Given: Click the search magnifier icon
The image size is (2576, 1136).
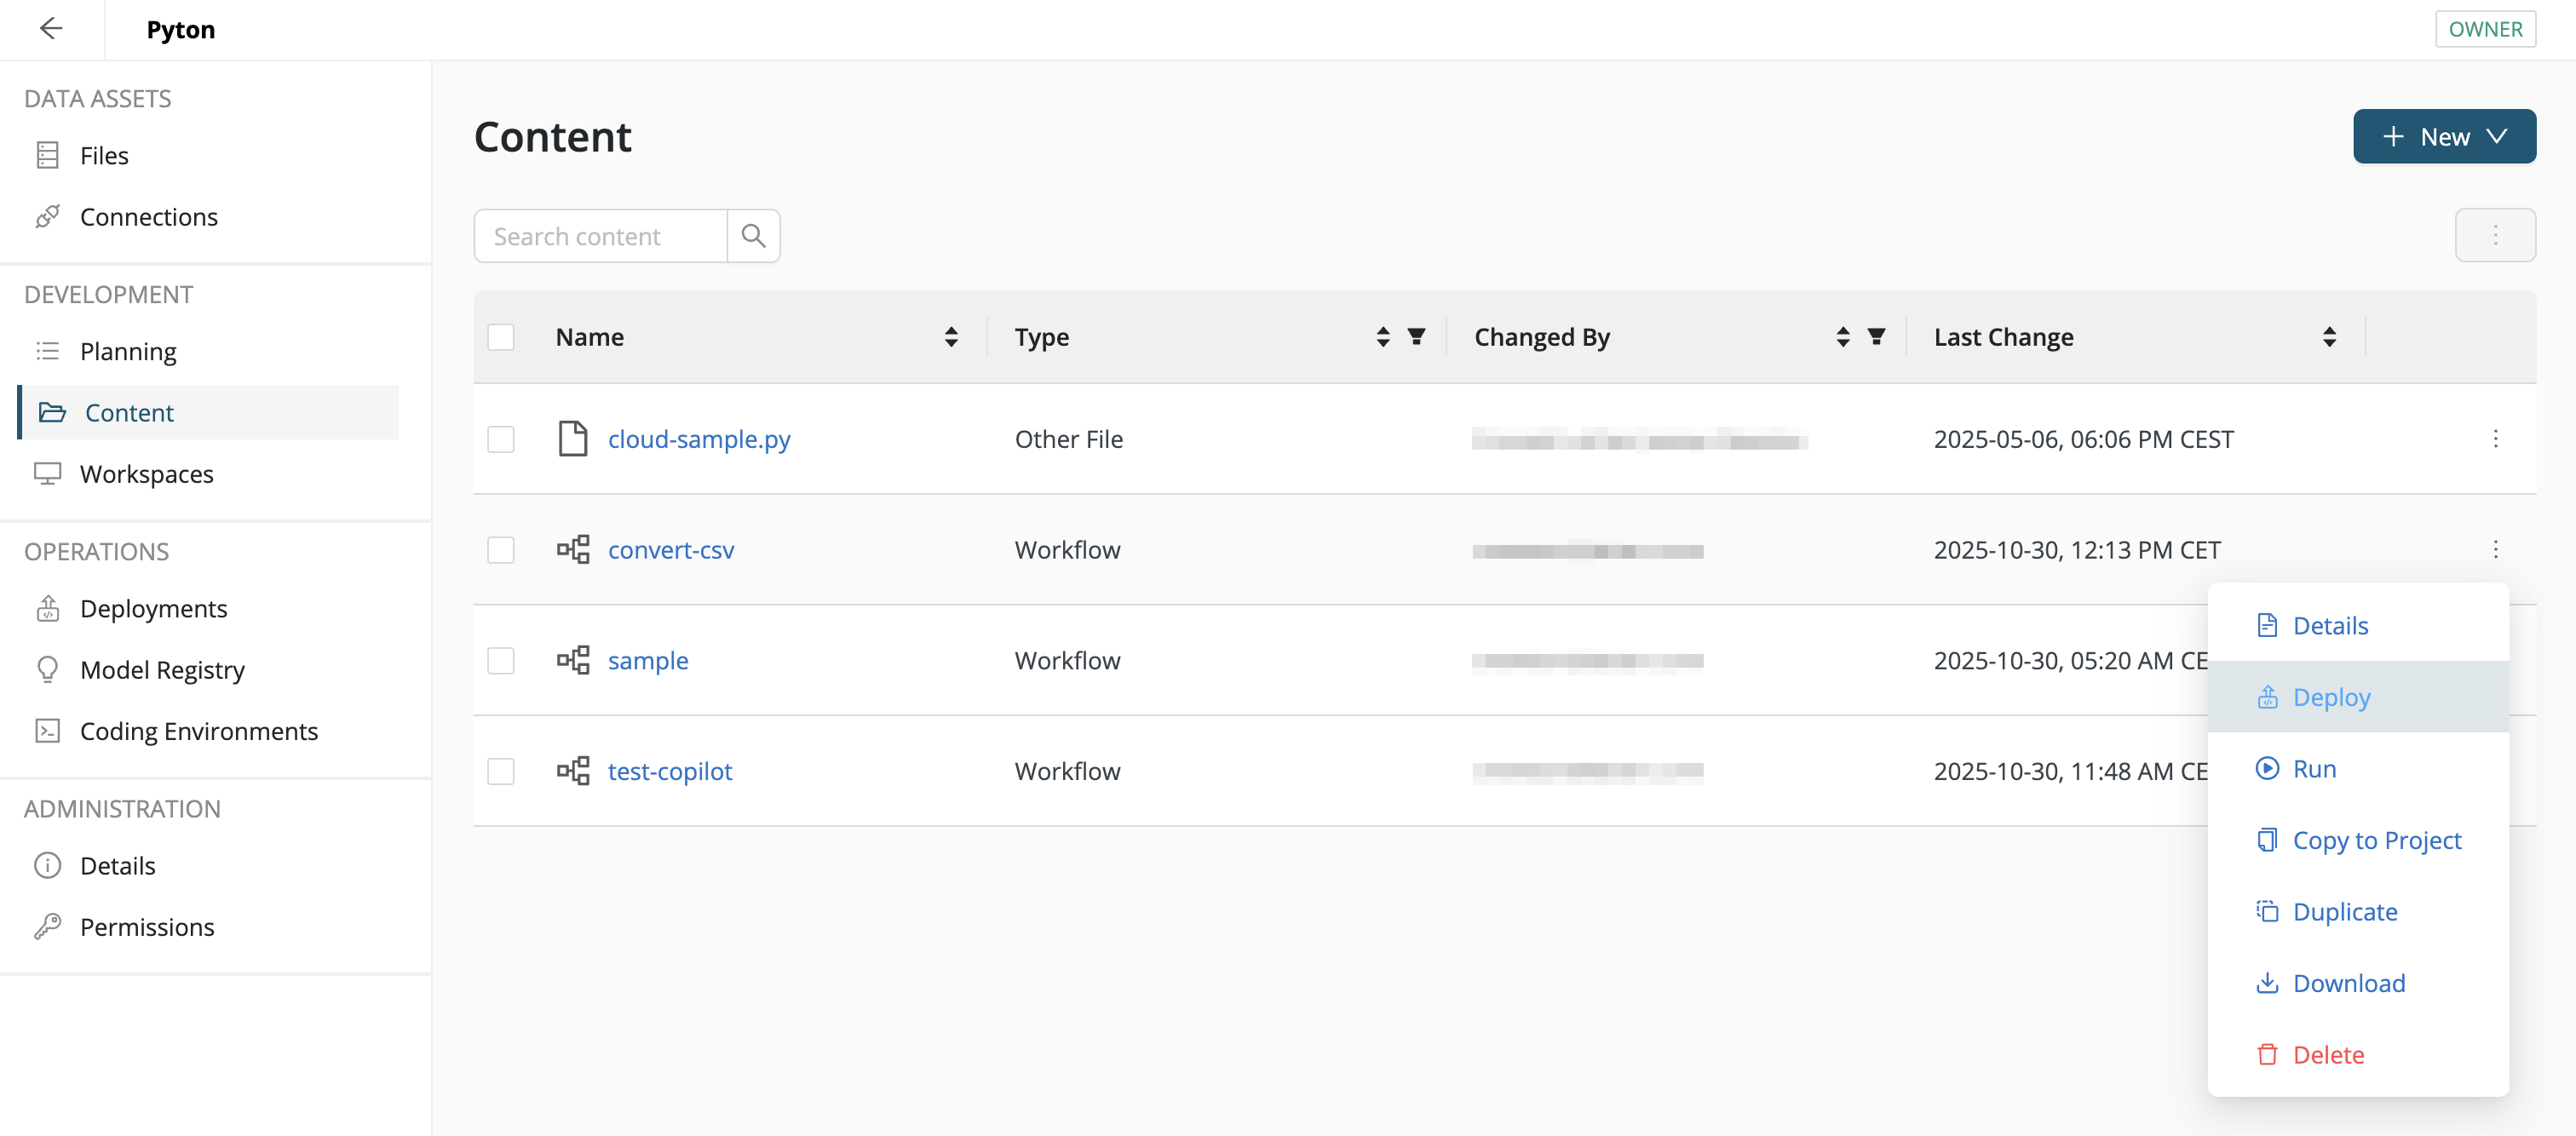Looking at the screenshot, I should [754, 235].
